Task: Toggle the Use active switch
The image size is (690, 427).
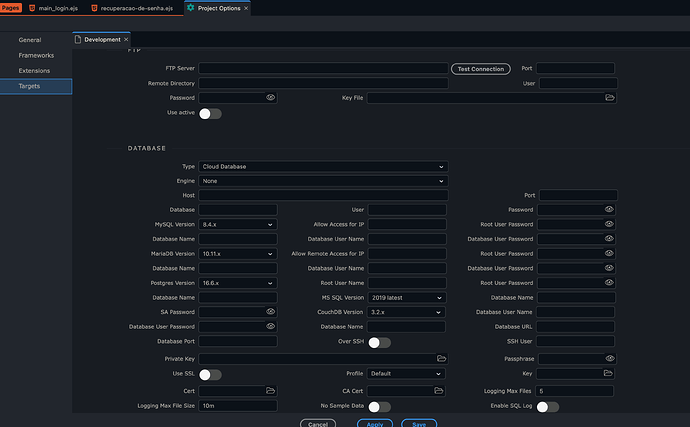Action: pyautogui.click(x=210, y=114)
